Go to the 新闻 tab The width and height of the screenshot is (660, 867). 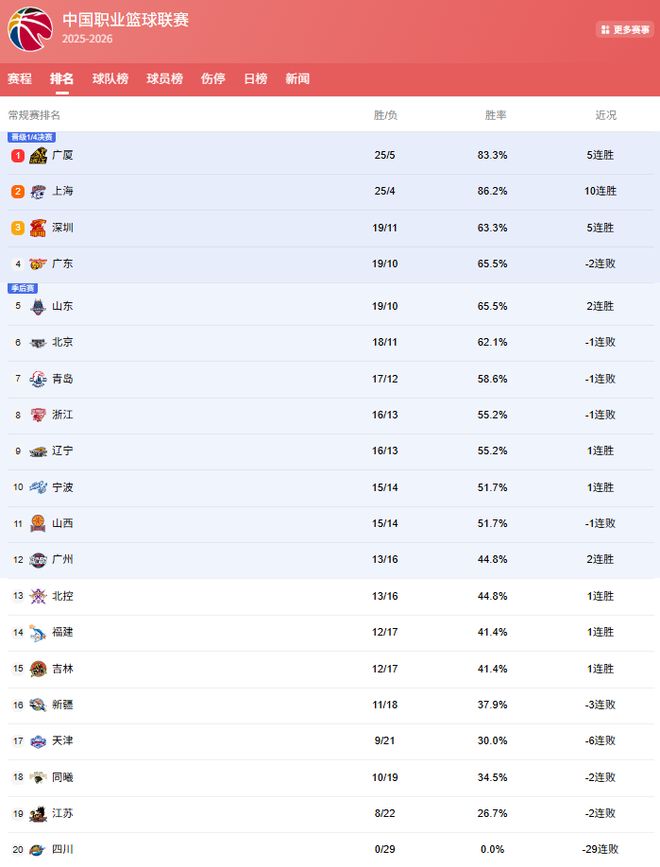tap(297, 79)
